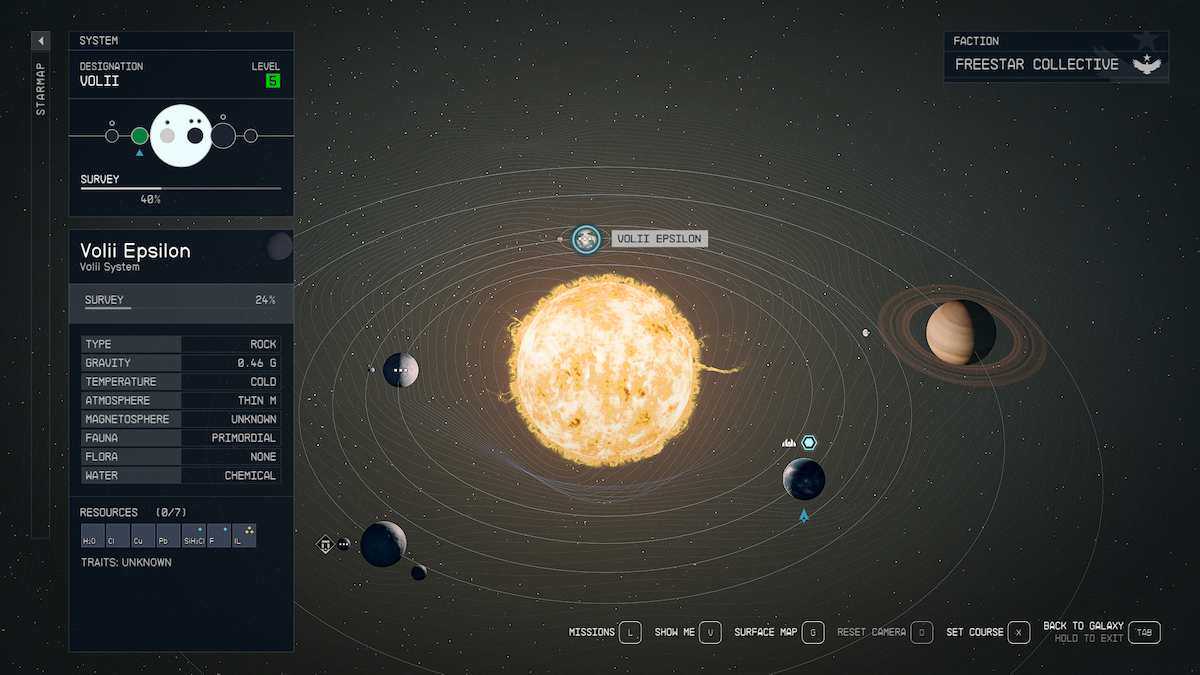
Task: Select the ringed gas giant planet
Action: [x=960, y=333]
